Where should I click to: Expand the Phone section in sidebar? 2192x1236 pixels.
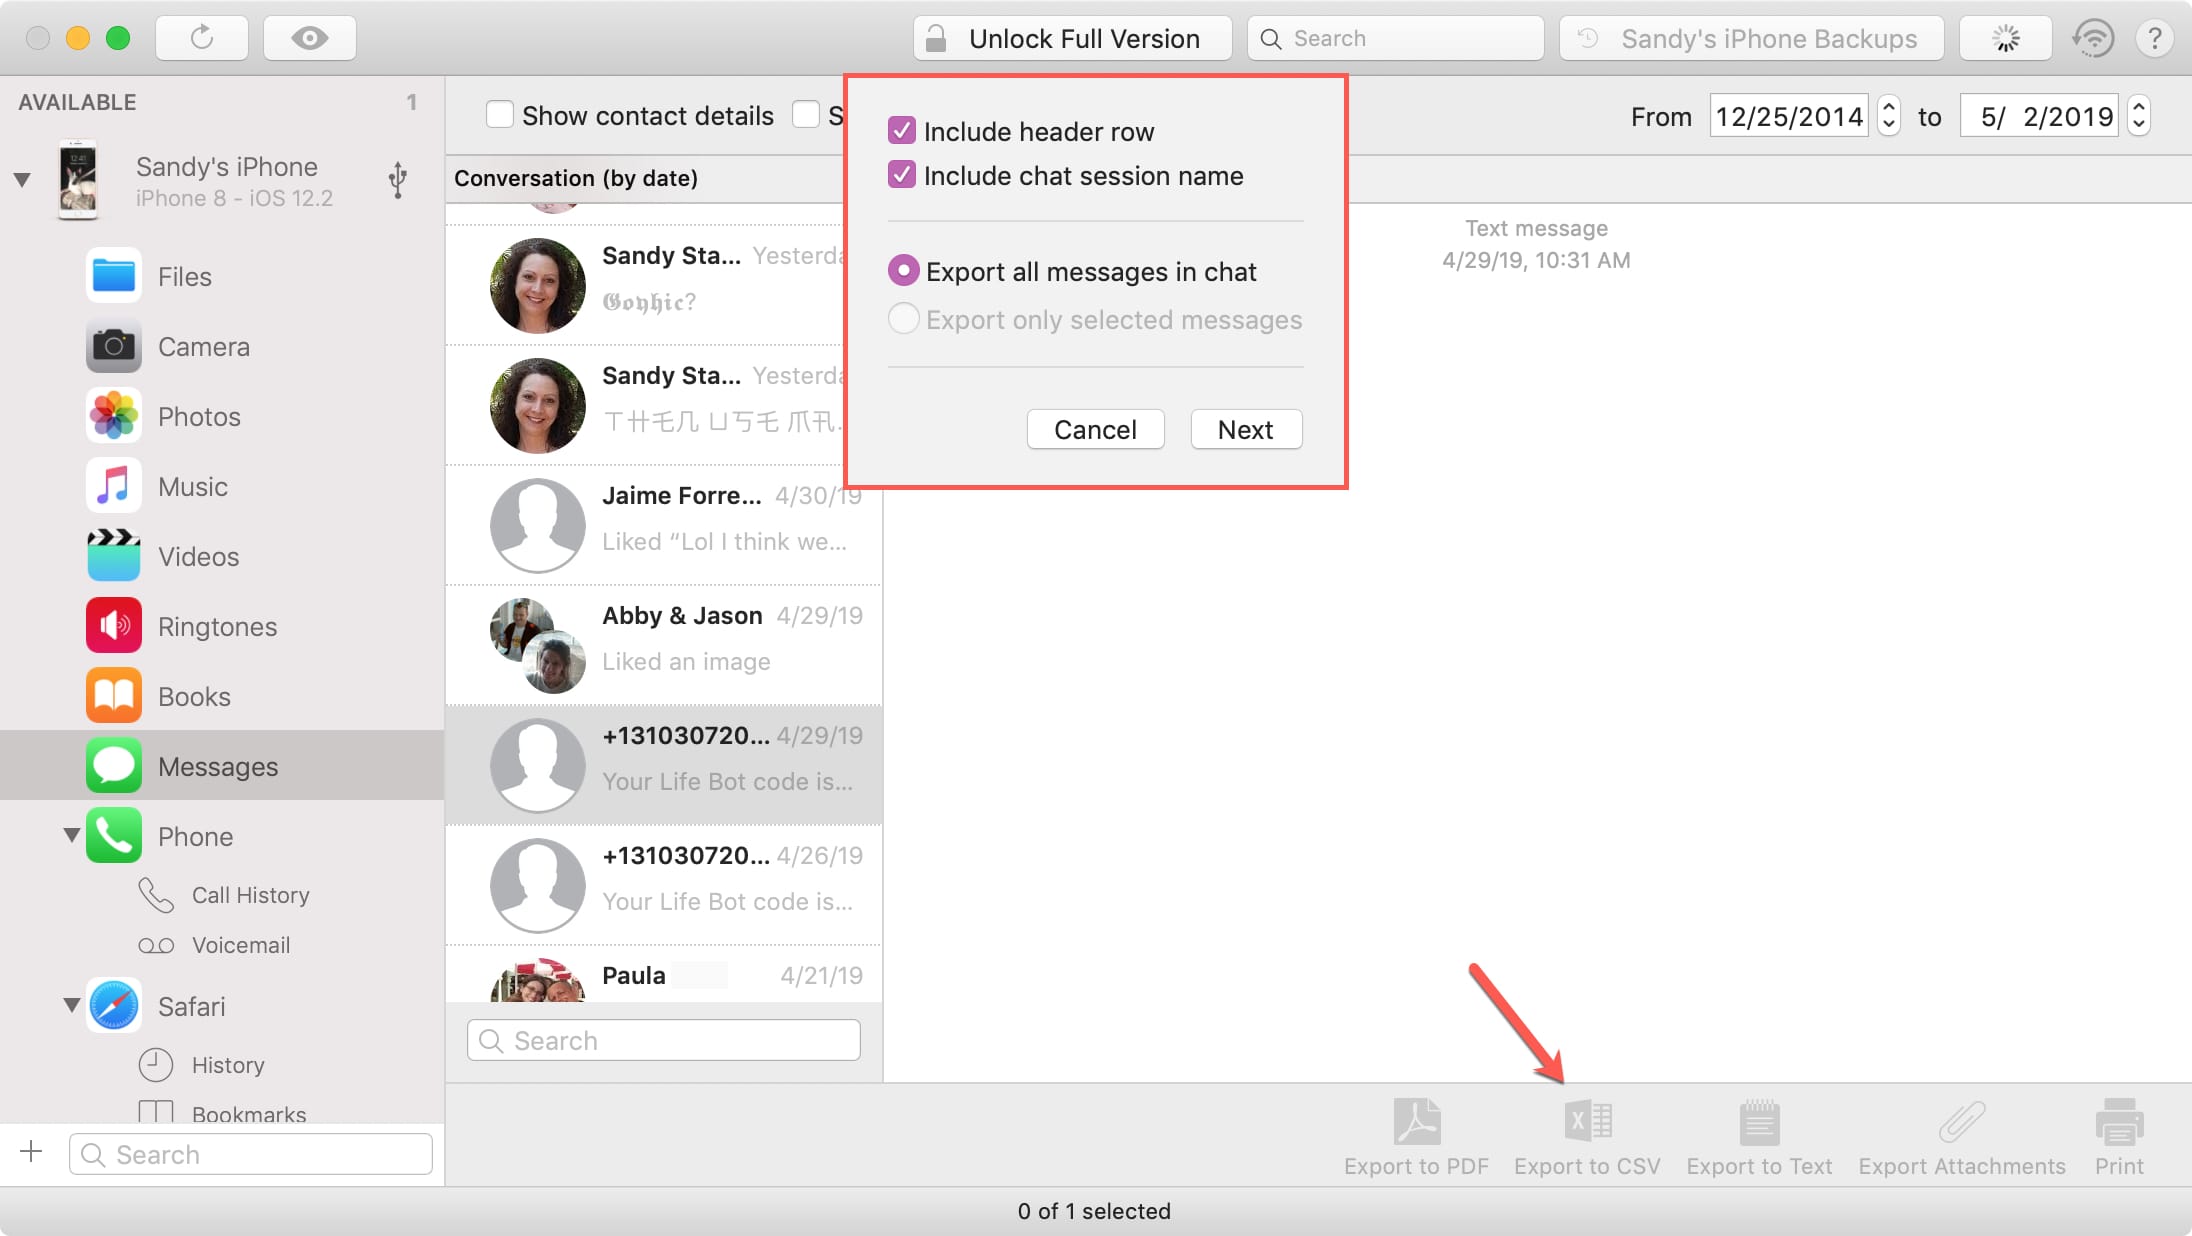(71, 836)
